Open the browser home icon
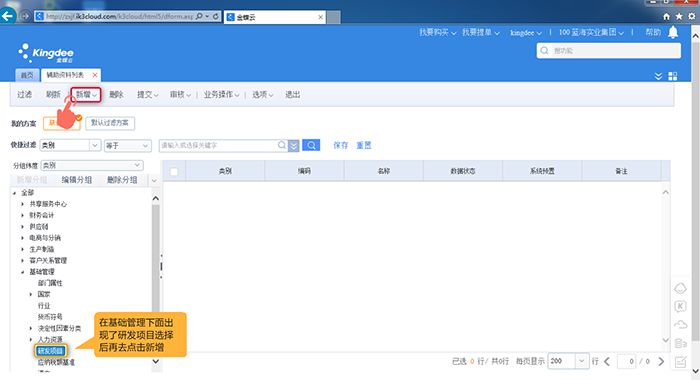Image resolution: width=700 pixels, height=380 pixels. pos(666,17)
